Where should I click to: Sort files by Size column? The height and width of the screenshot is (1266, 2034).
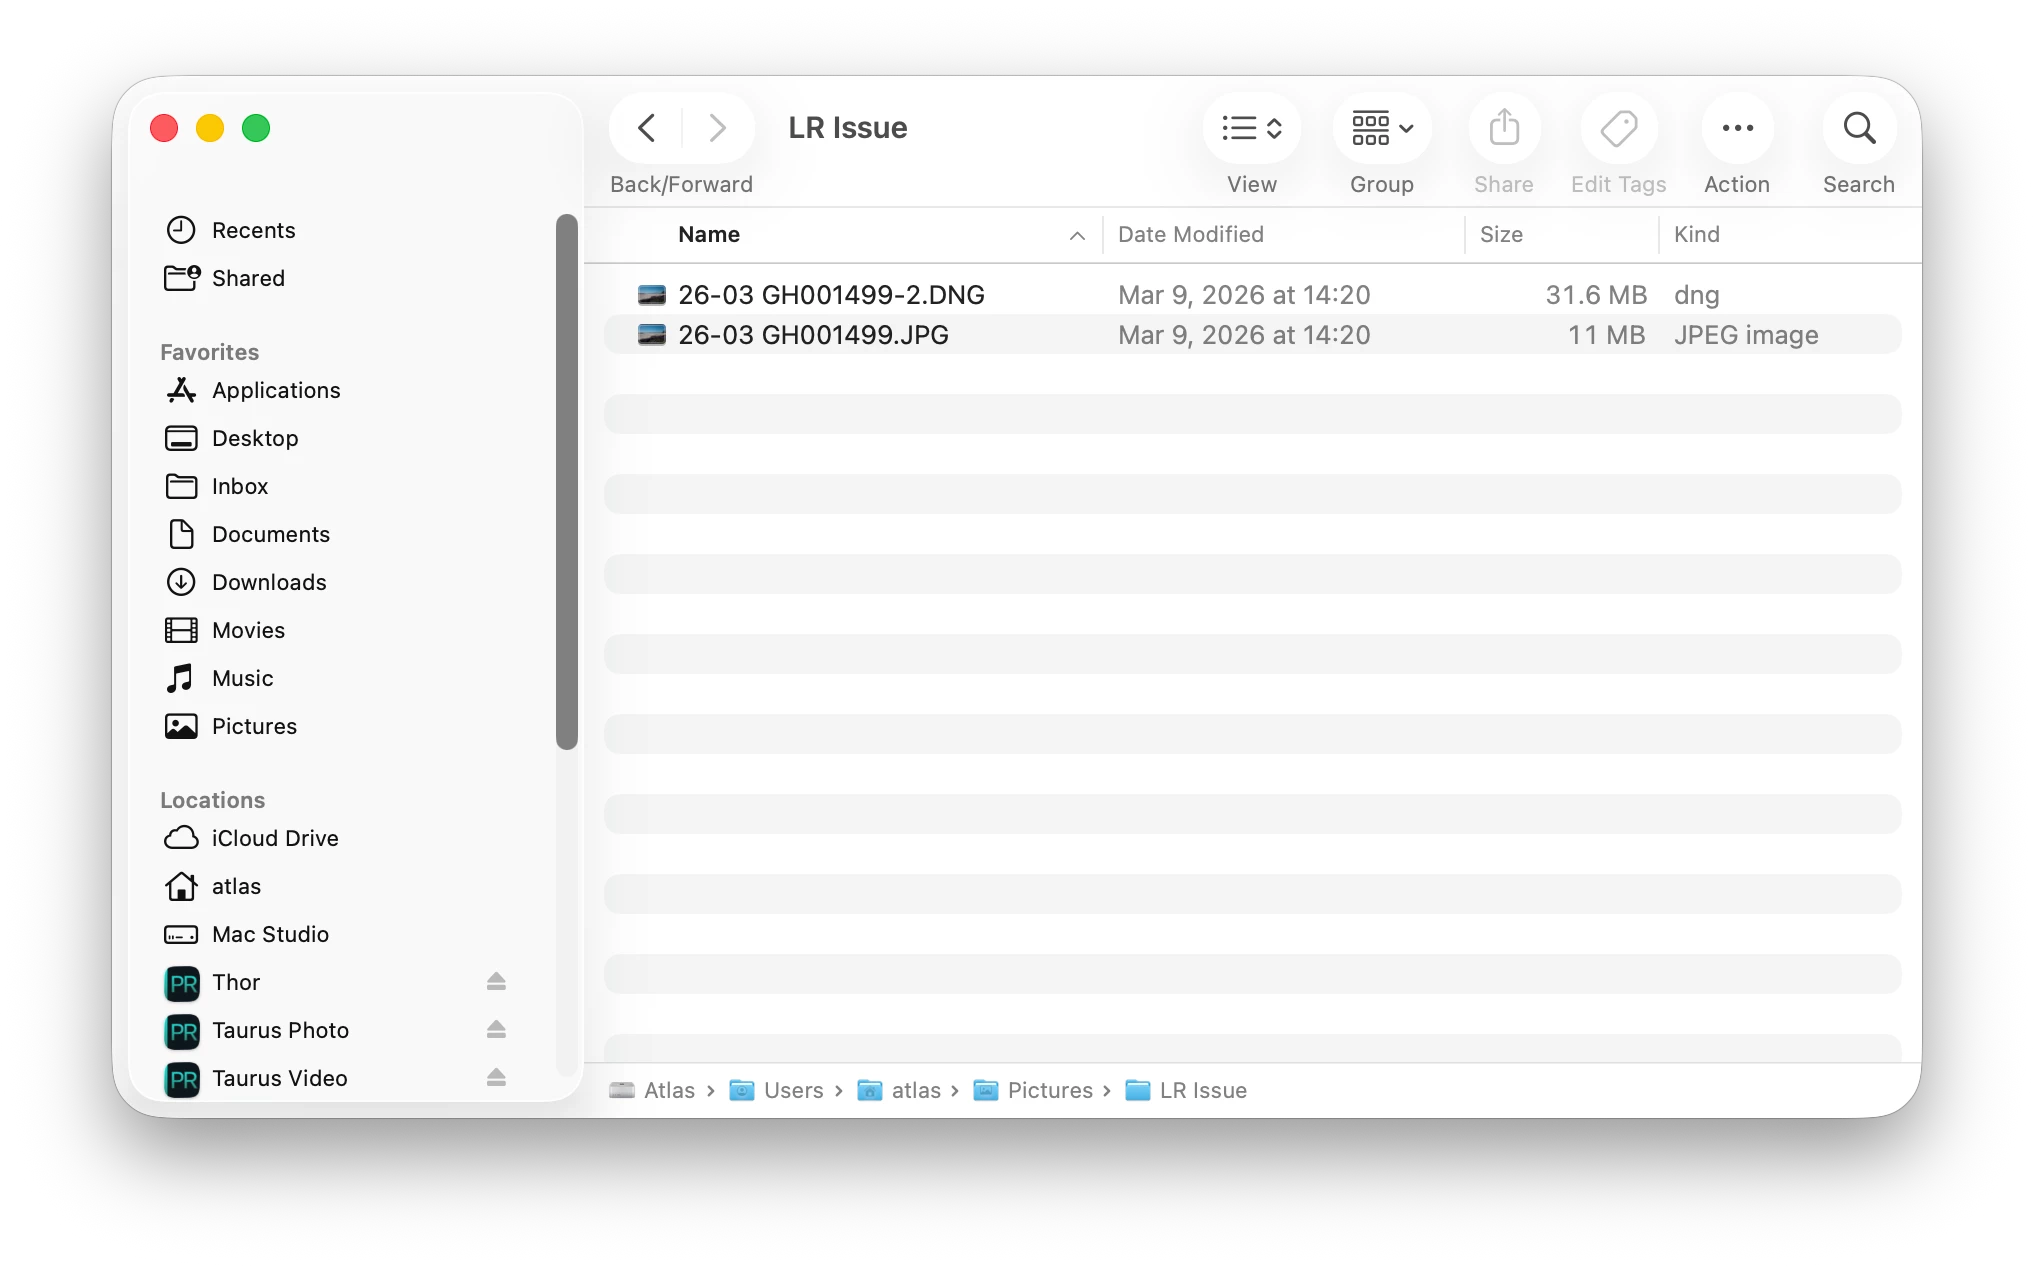(1501, 235)
